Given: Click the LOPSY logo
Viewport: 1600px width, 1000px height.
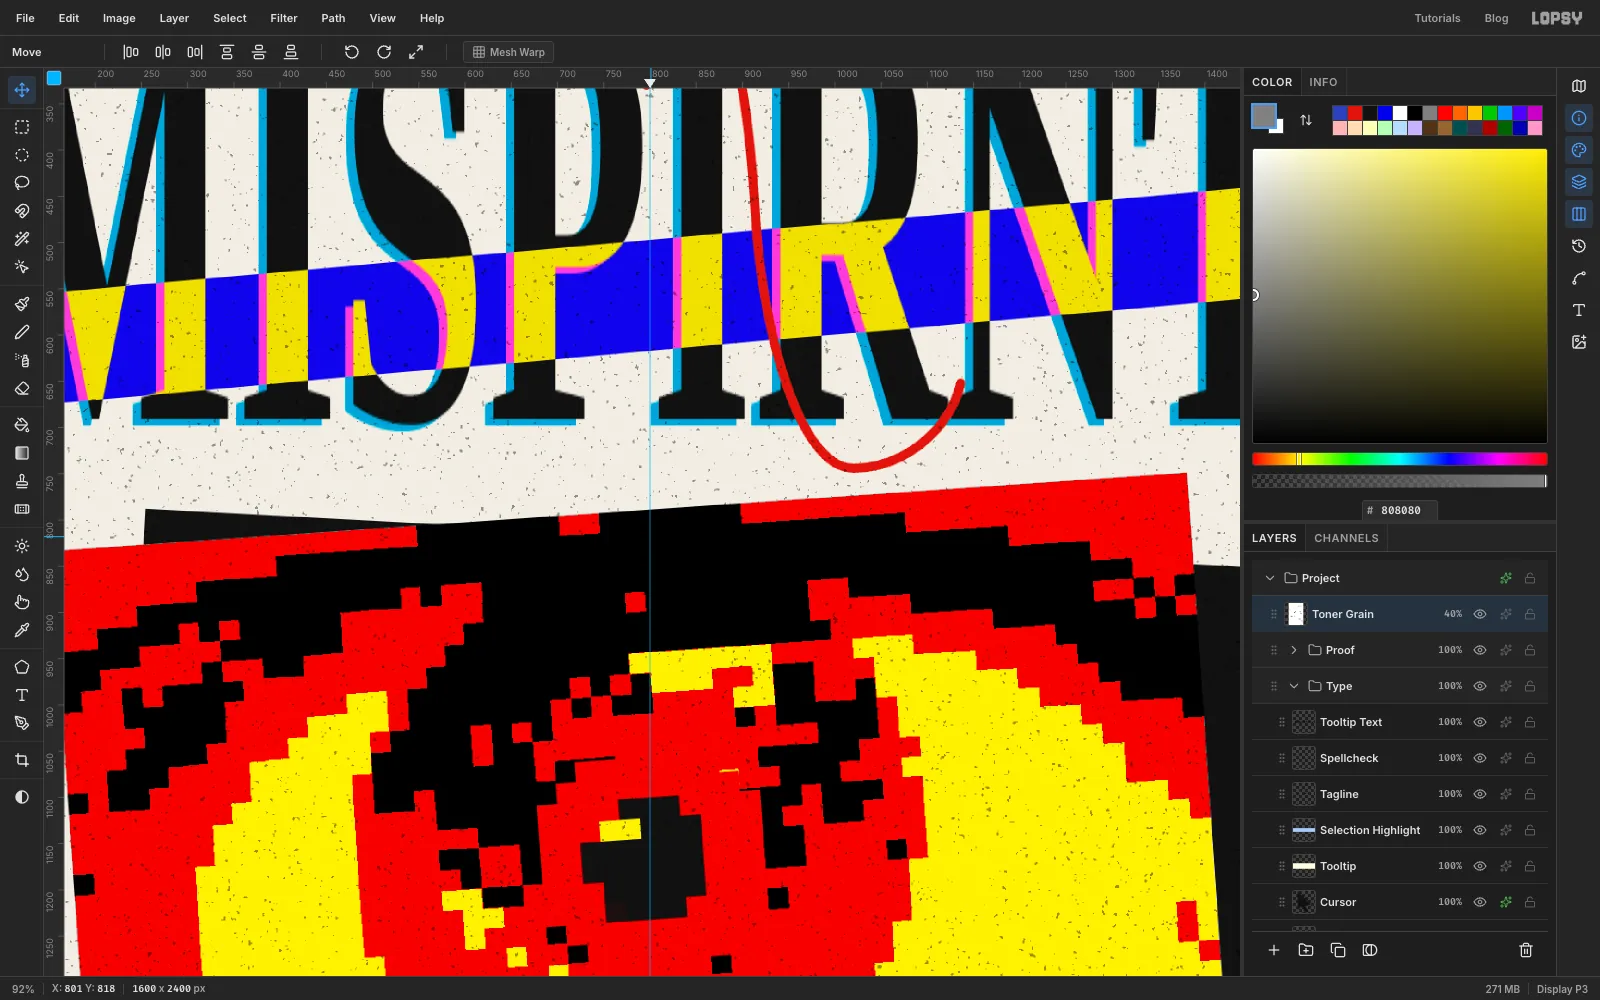Looking at the screenshot, I should coord(1557,18).
